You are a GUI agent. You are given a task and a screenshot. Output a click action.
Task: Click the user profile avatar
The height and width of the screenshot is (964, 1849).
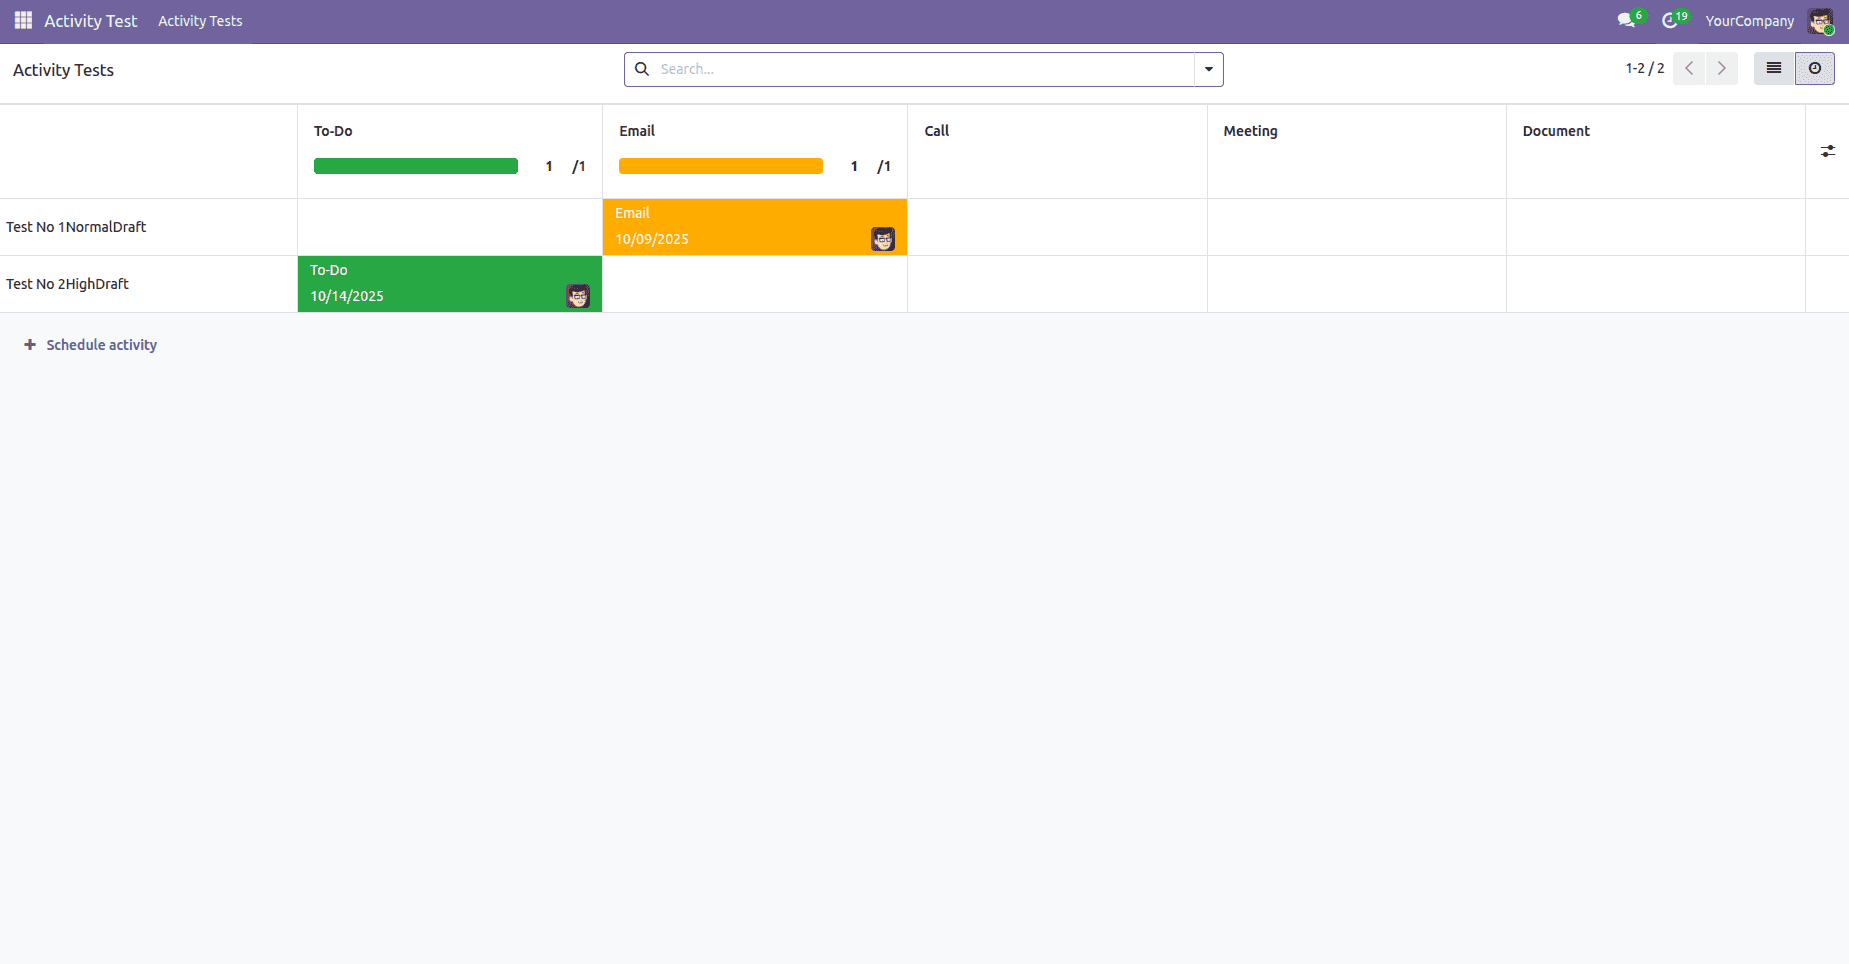click(x=1822, y=20)
